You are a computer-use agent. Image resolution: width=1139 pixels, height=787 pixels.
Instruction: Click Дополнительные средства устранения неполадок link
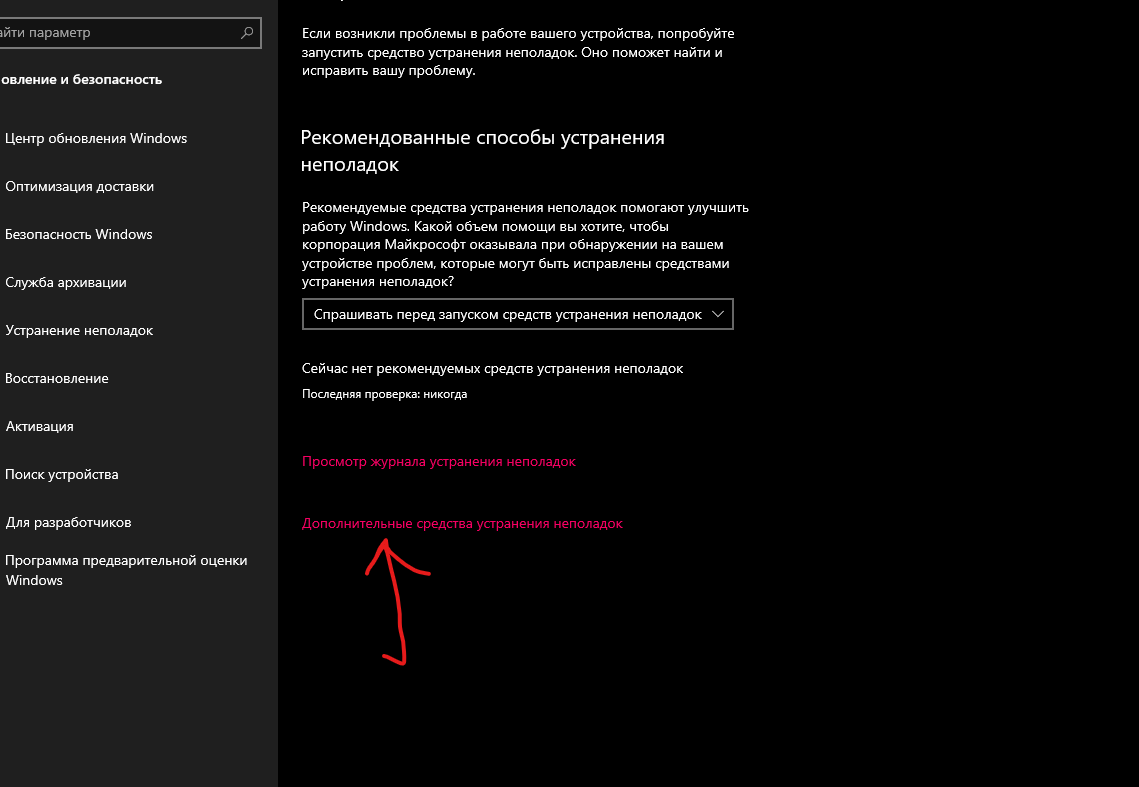click(x=462, y=523)
